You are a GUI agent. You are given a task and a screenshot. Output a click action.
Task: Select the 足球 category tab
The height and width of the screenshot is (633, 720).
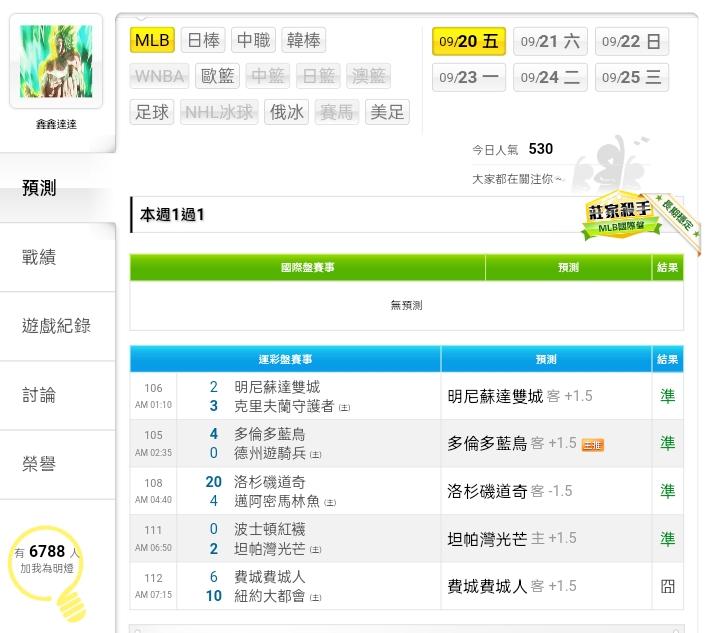pos(152,112)
